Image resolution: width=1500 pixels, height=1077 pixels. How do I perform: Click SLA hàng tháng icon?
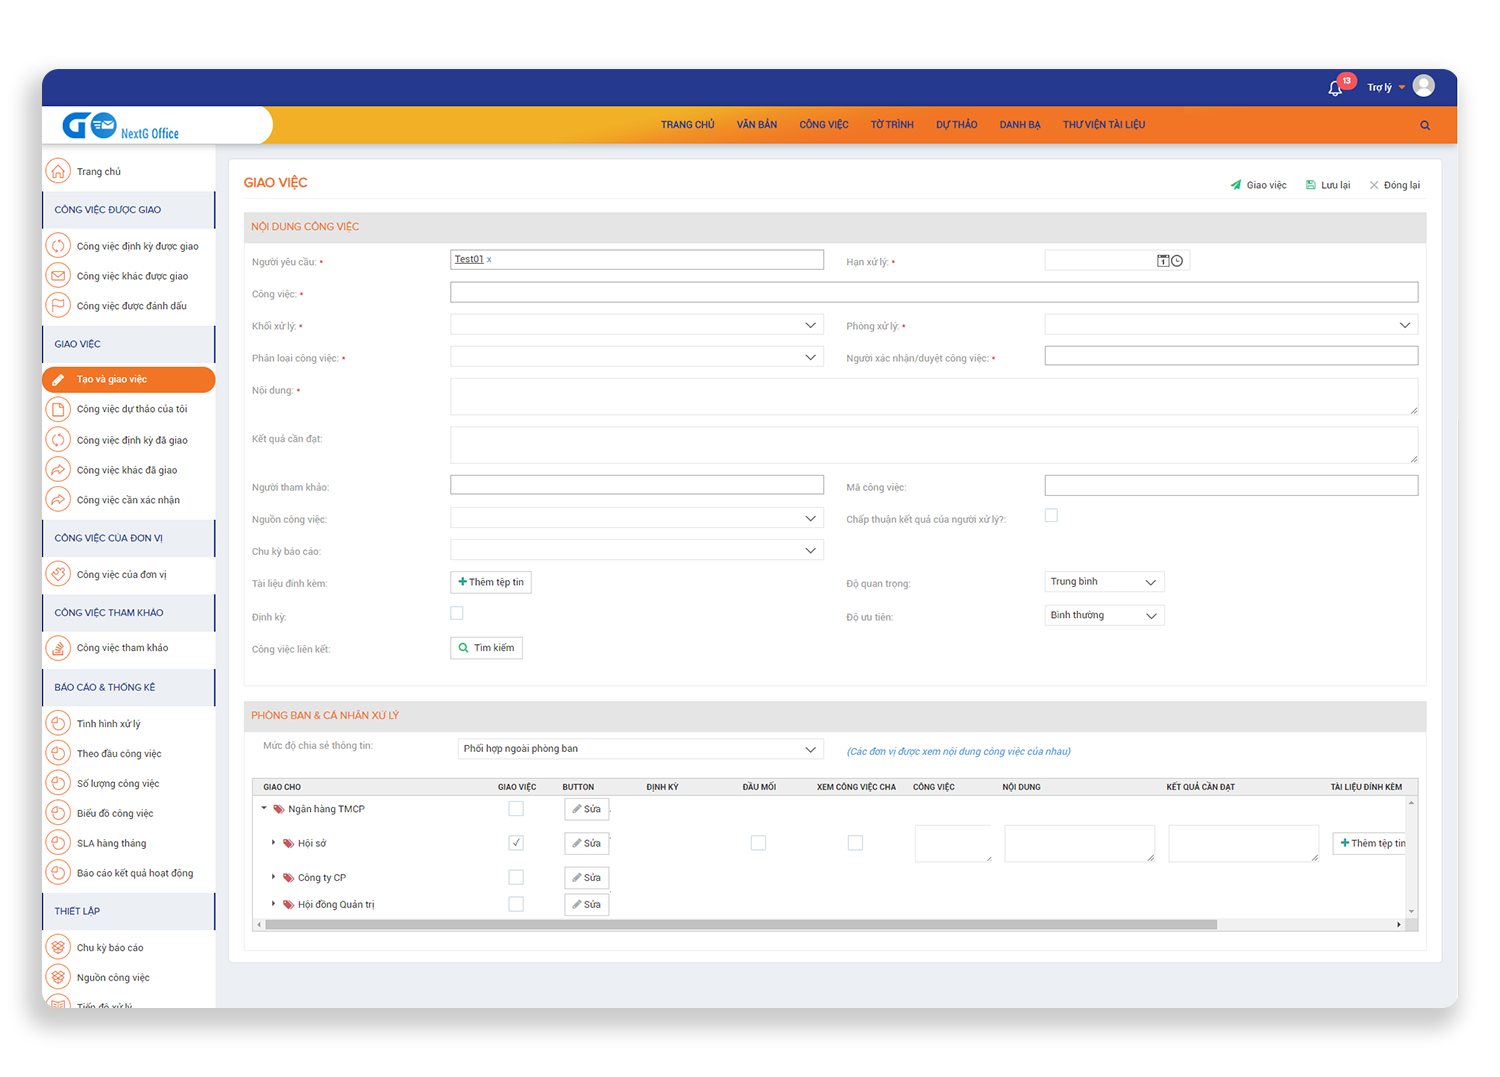(x=58, y=843)
